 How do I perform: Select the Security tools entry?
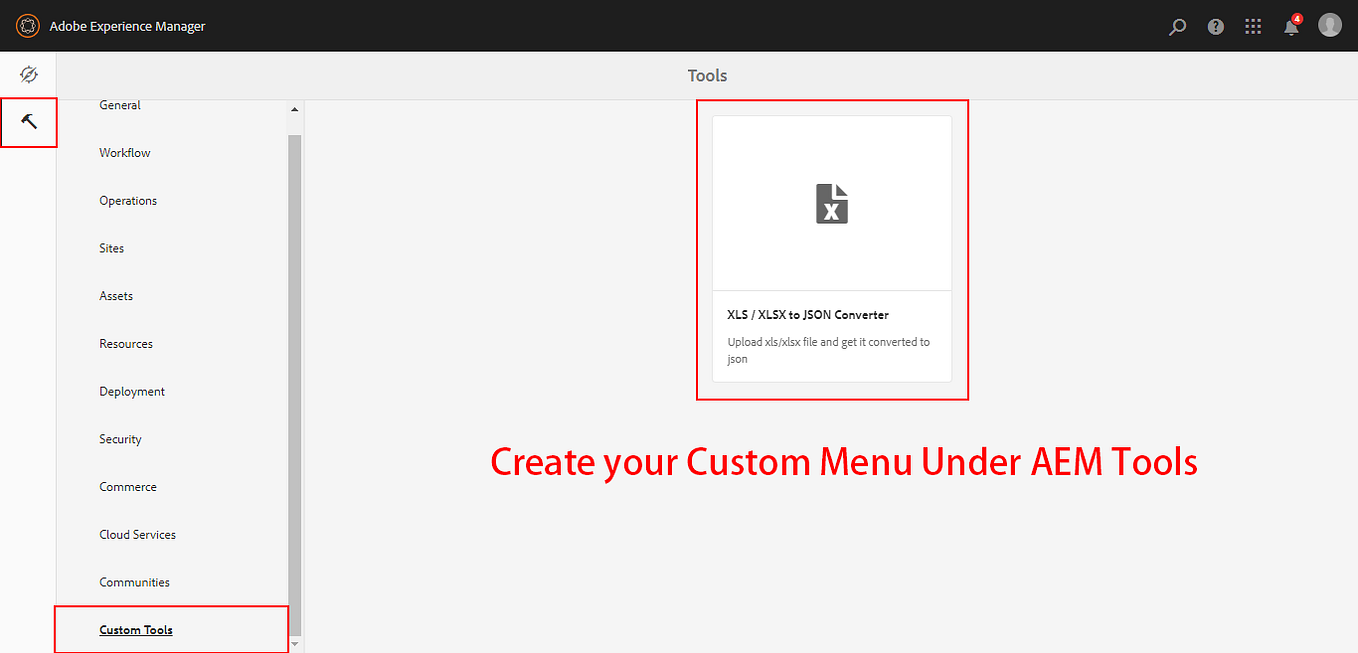tap(120, 438)
